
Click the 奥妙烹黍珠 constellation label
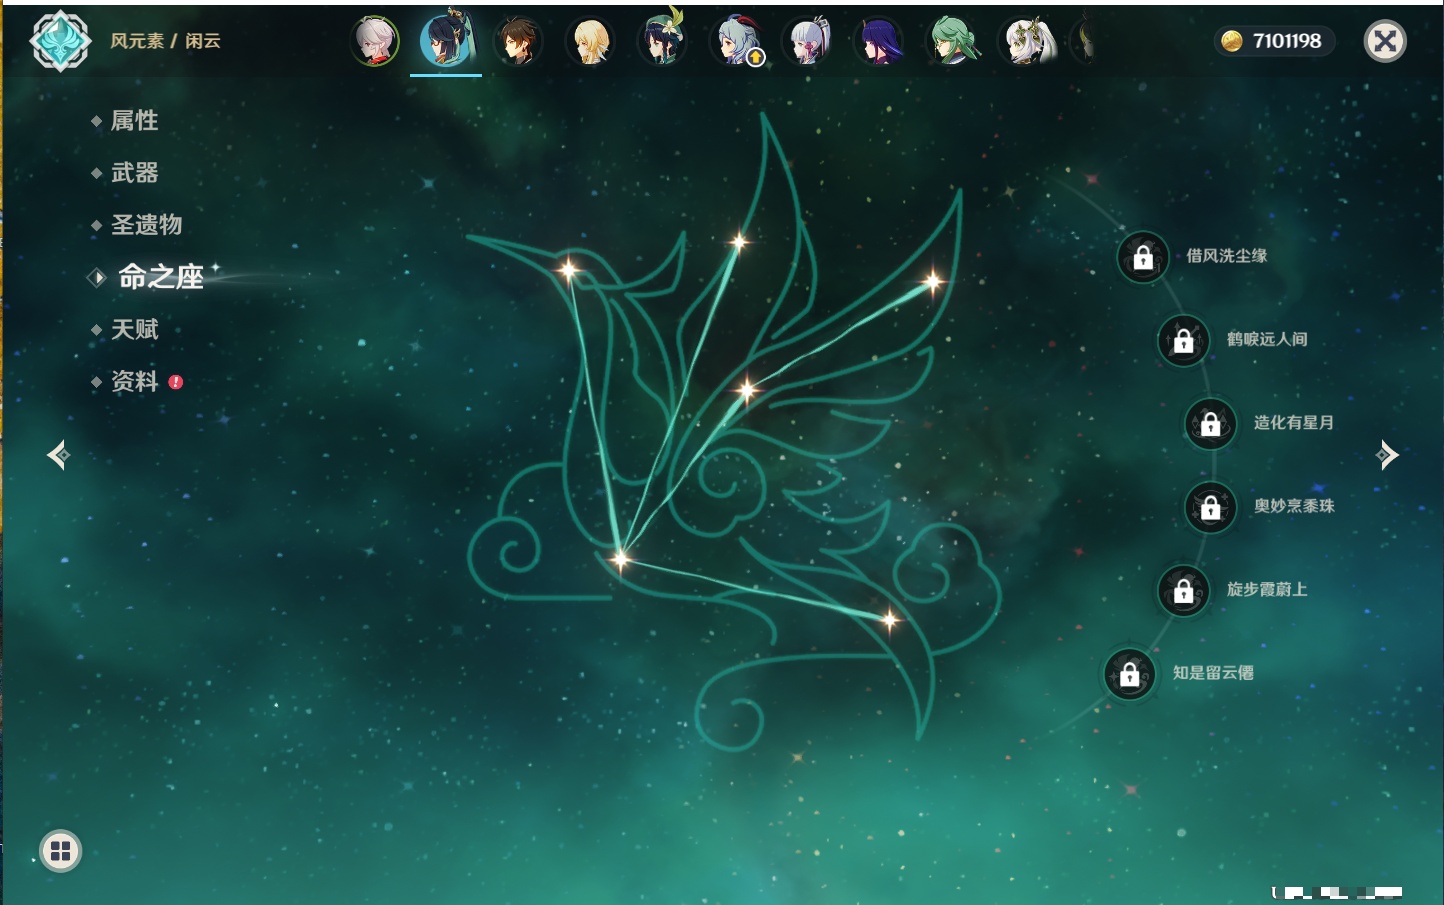click(x=1294, y=506)
